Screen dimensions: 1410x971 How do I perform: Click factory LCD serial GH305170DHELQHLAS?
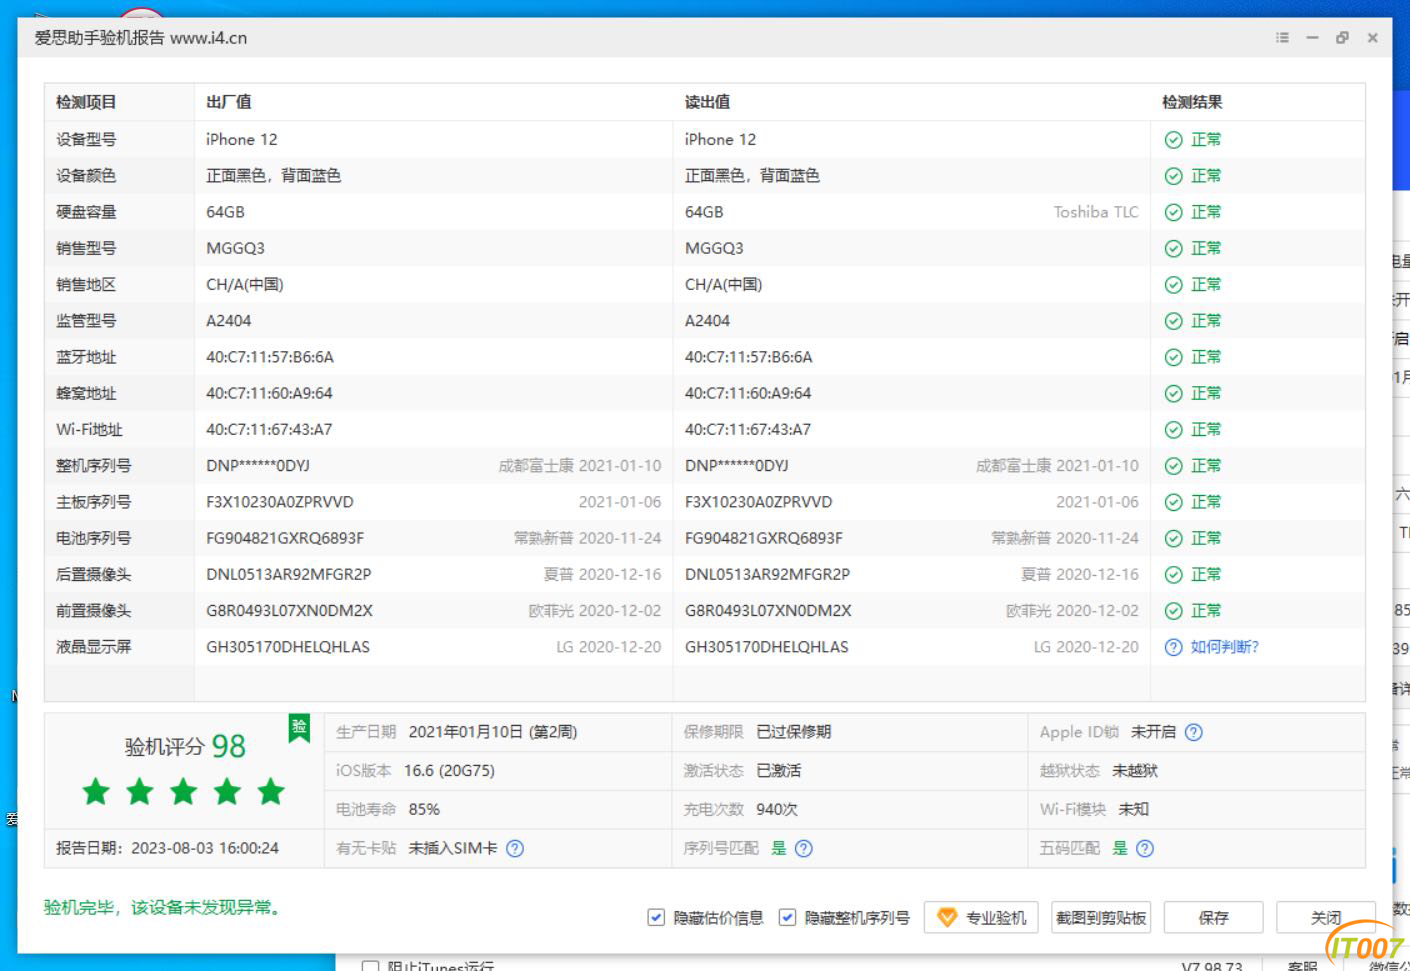pyautogui.click(x=288, y=647)
